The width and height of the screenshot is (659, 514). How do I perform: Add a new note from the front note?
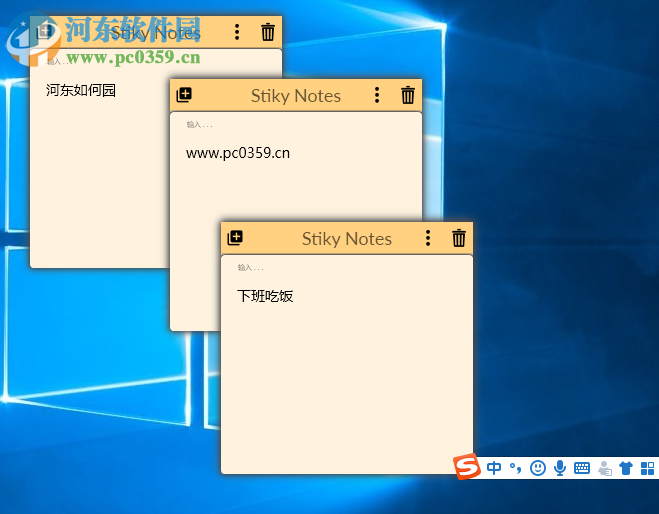click(x=235, y=238)
